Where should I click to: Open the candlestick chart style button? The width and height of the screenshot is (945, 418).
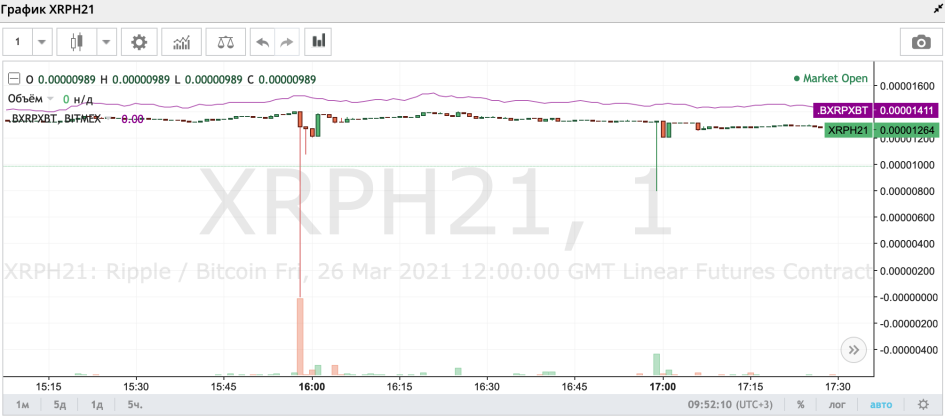click(x=76, y=42)
